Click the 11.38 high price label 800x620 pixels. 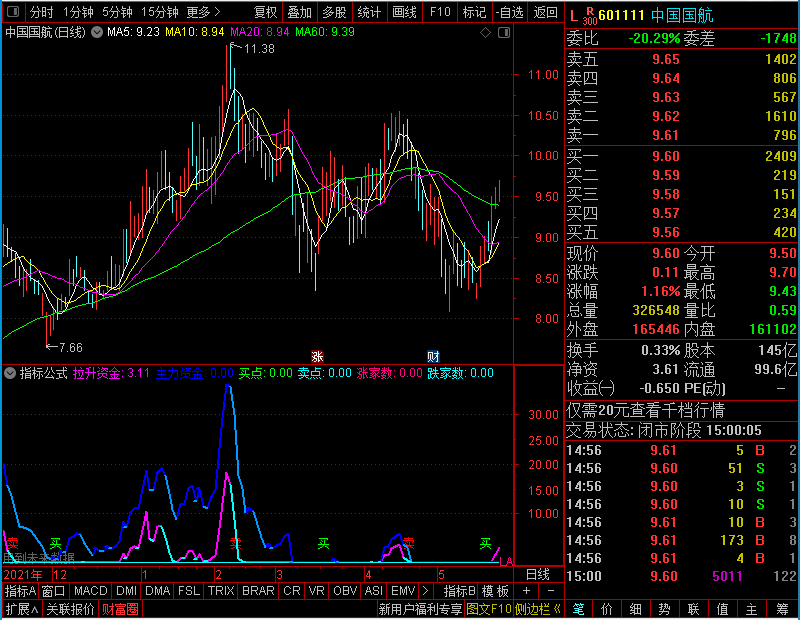[x=259, y=49]
